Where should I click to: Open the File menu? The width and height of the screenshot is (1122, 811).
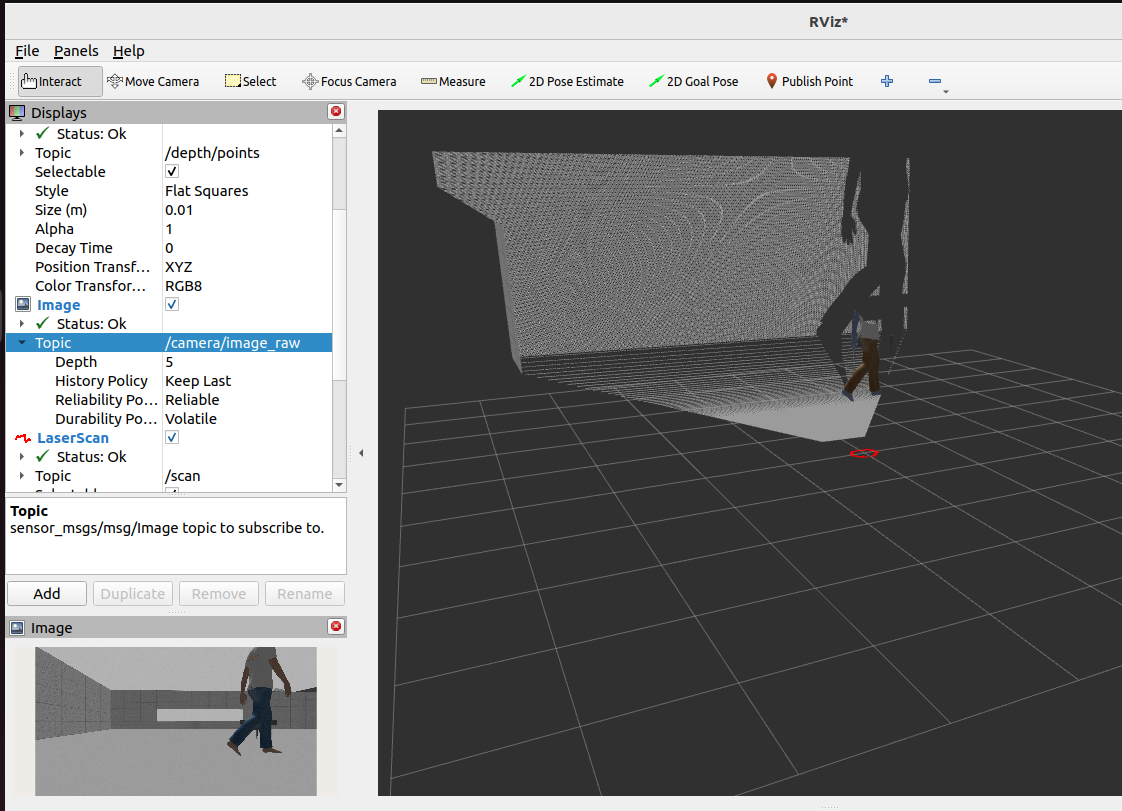click(x=27, y=51)
